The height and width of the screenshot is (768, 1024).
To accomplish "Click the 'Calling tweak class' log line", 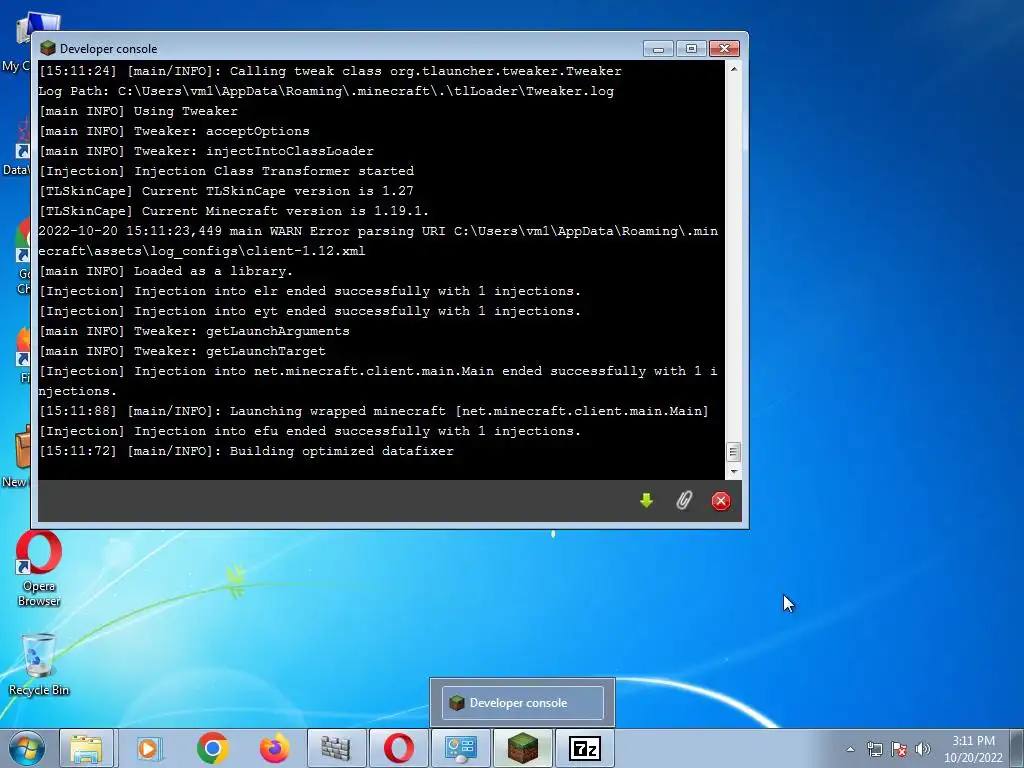I will coord(330,71).
